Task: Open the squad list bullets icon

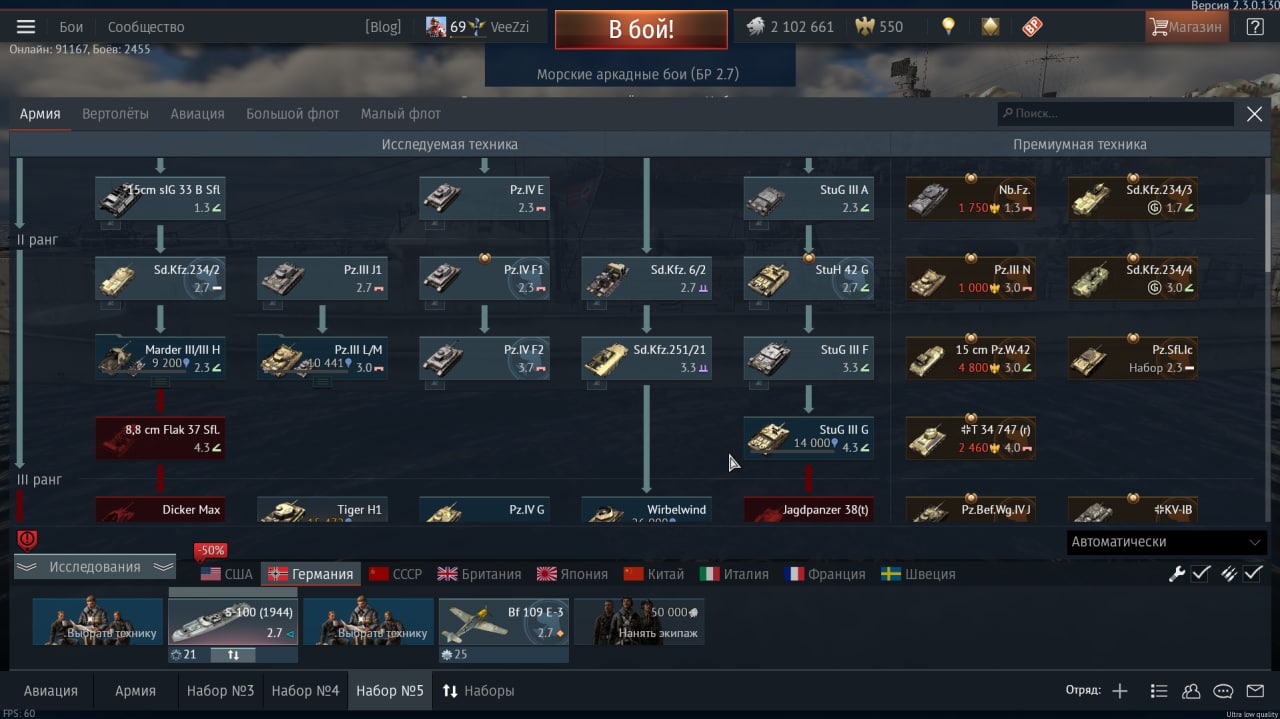Action: coord(1159,691)
